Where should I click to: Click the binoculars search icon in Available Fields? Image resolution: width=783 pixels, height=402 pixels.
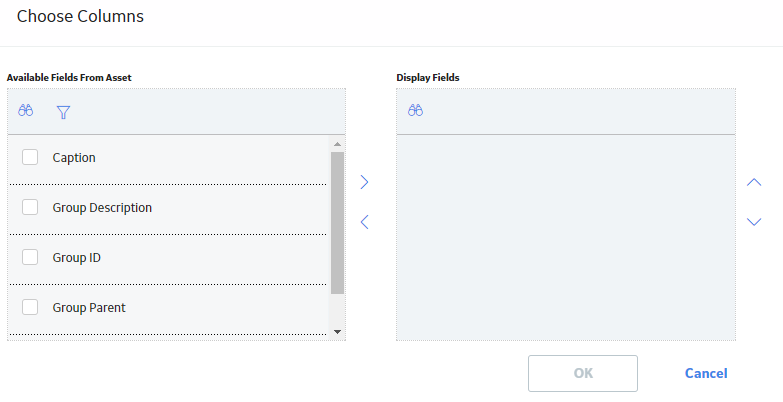point(25,110)
